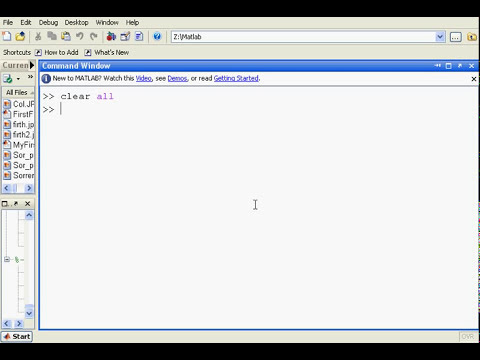This screenshot has width=480, height=360.
Task: Click the OVR indicator in status bar
Action: point(467,337)
